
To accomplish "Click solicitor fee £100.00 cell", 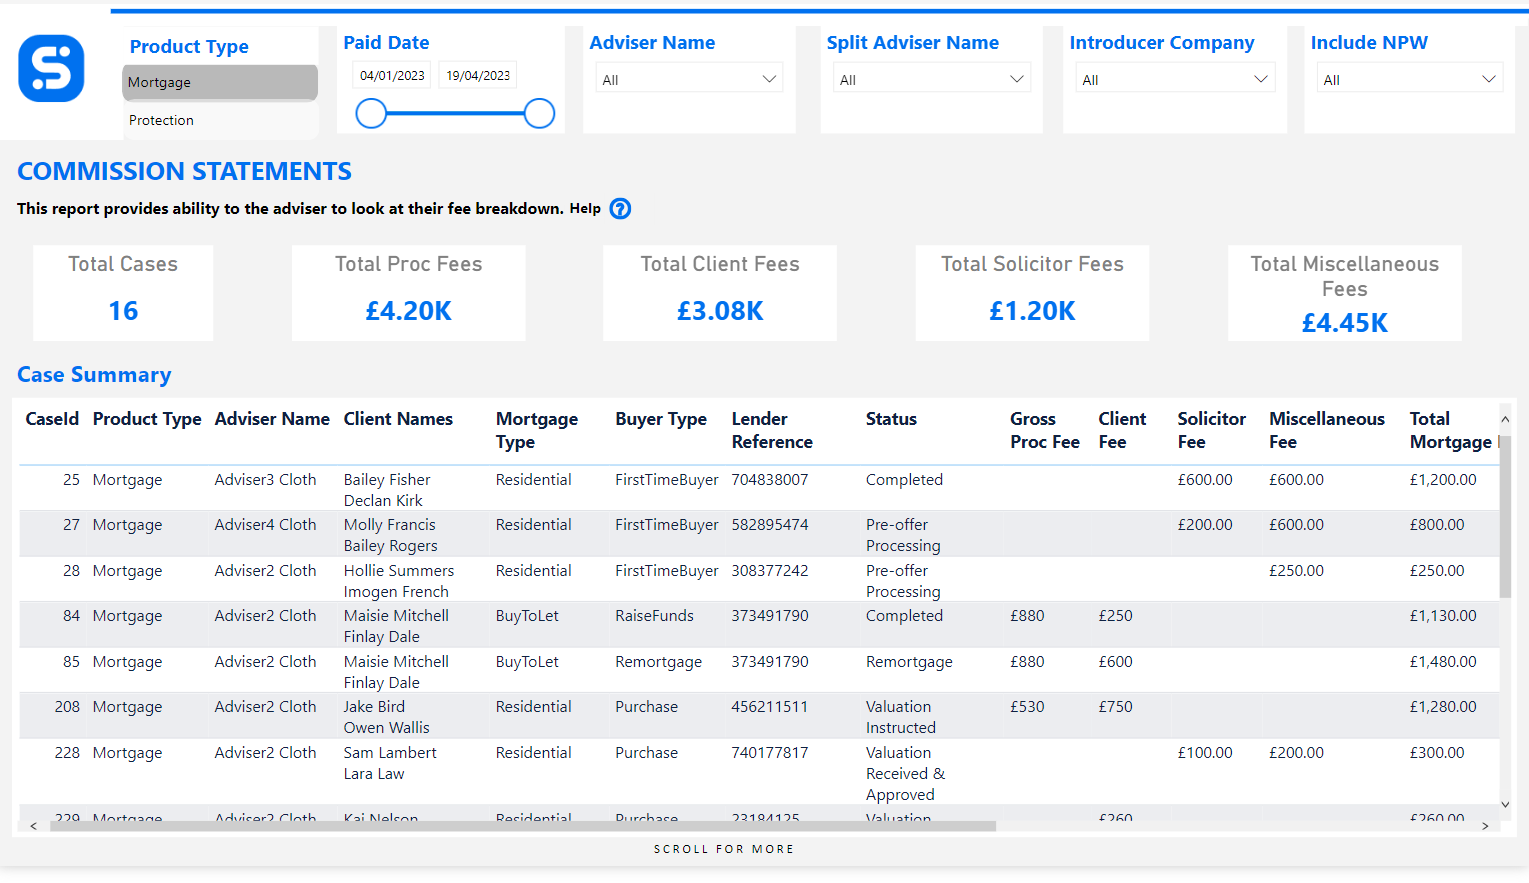I will (1205, 753).
